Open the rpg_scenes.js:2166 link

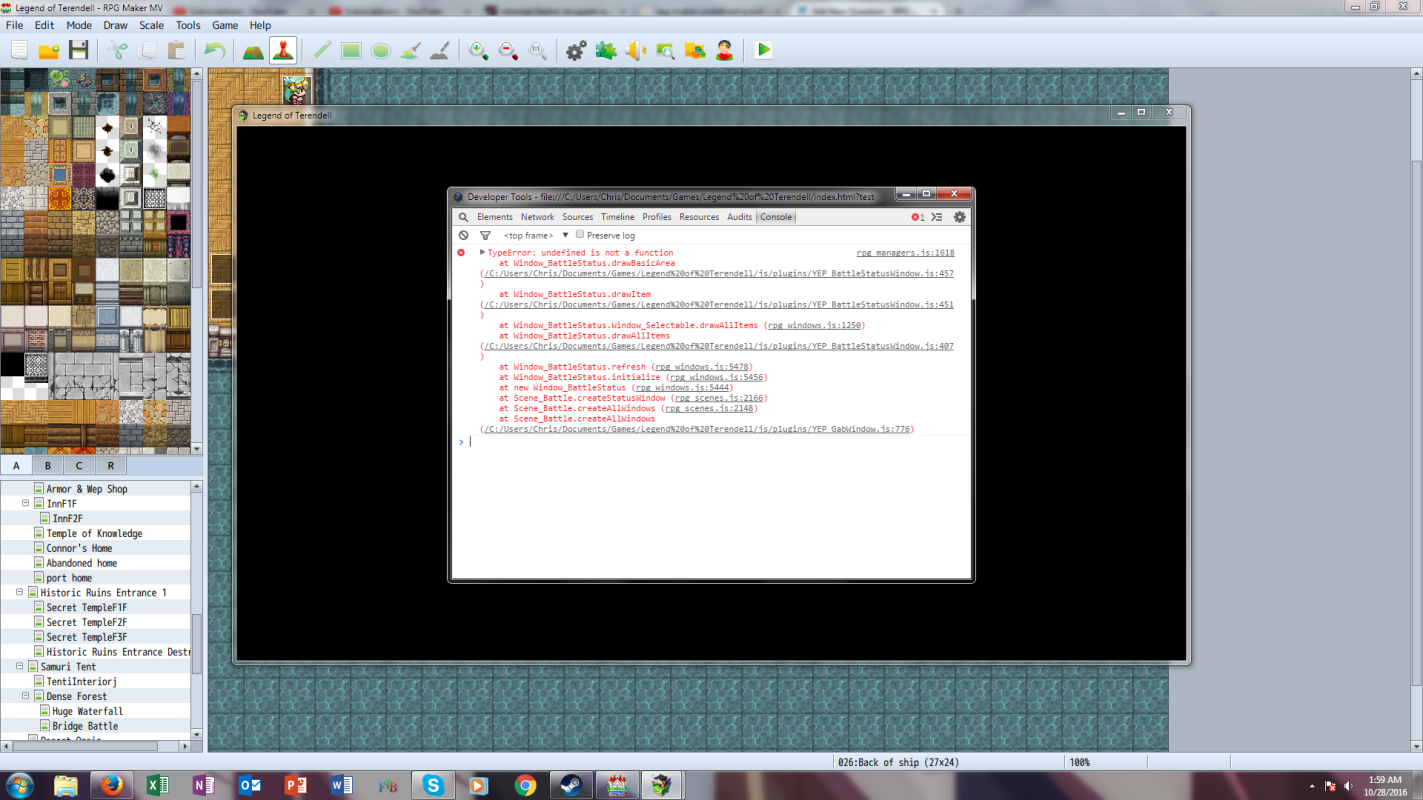[719, 398]
